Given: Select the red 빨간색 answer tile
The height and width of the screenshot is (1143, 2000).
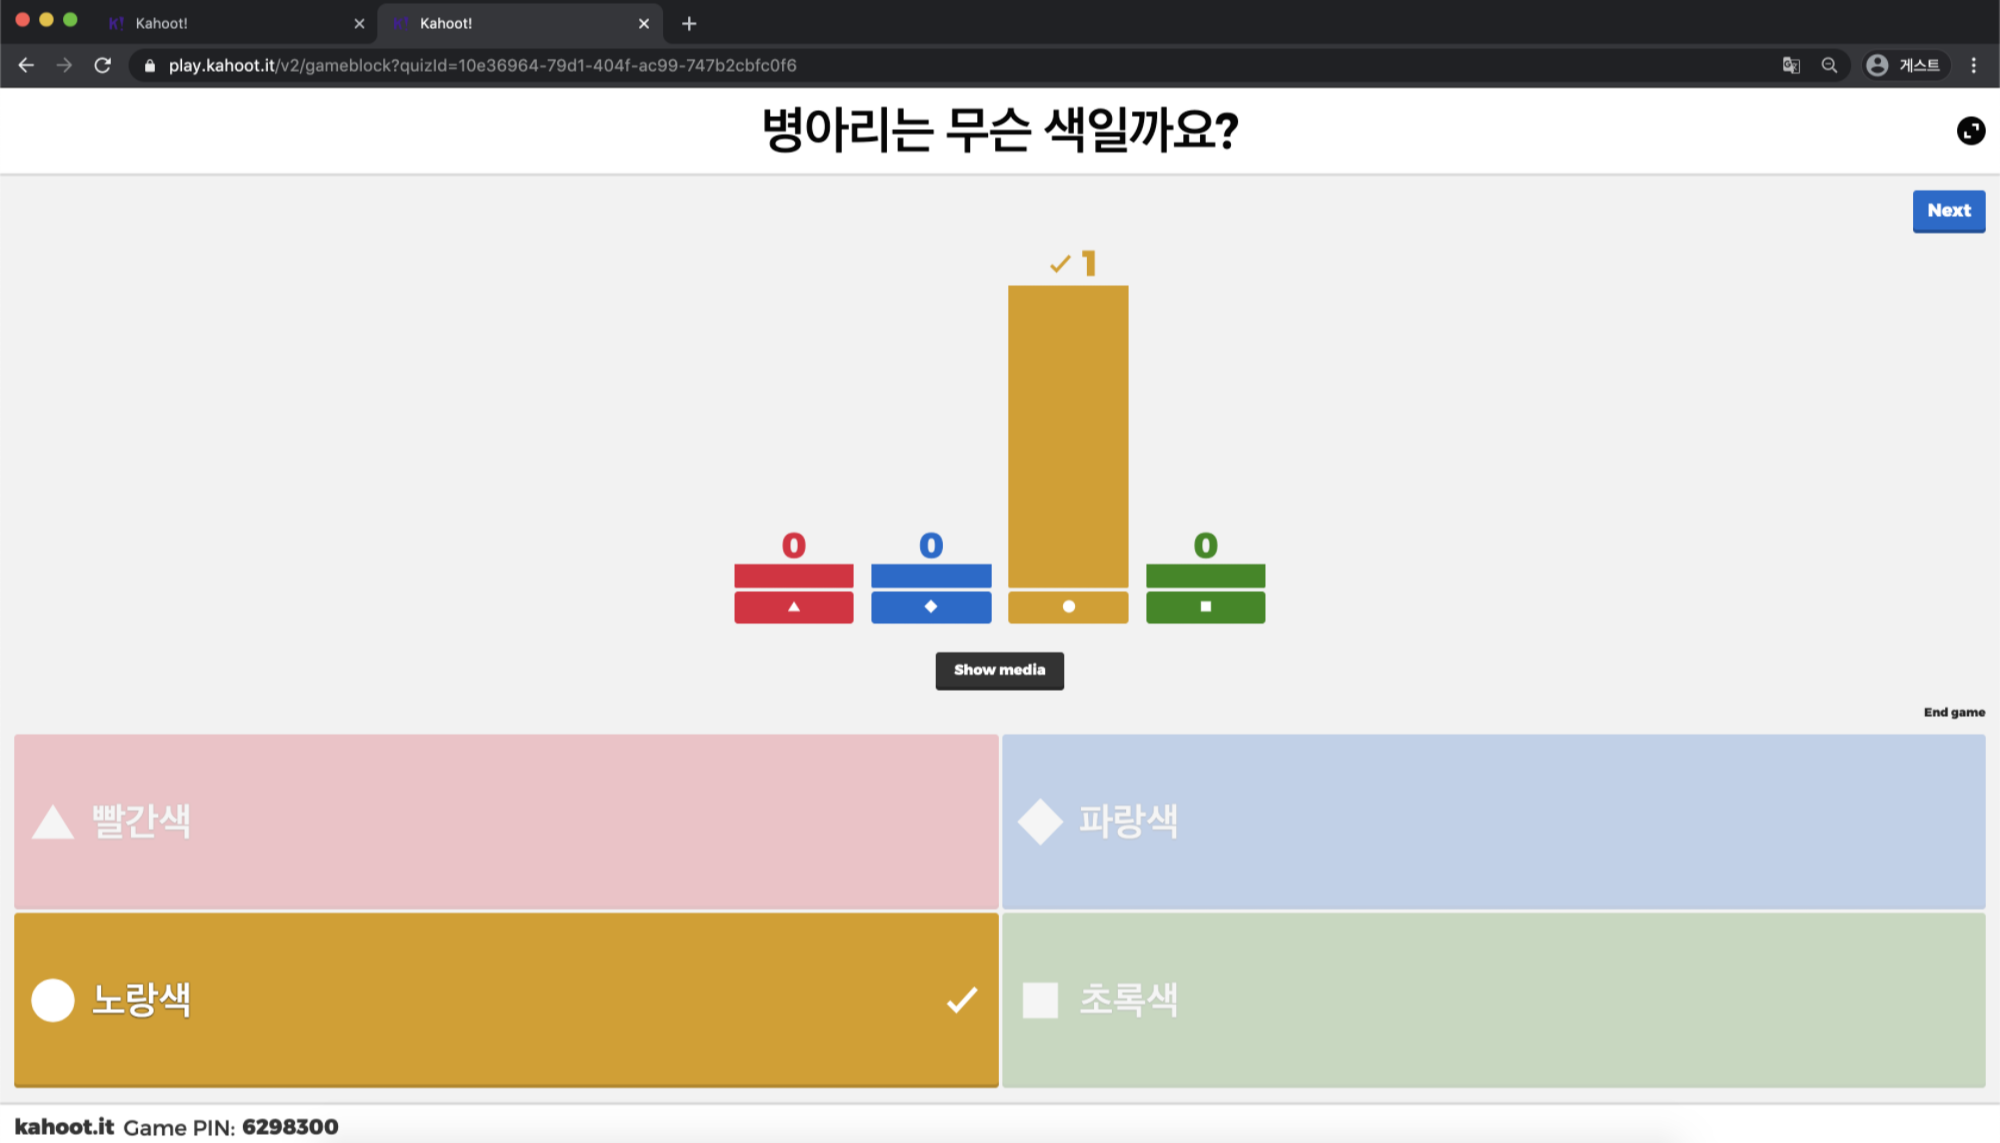Looking at the screenshot, I should pos(506,821).
